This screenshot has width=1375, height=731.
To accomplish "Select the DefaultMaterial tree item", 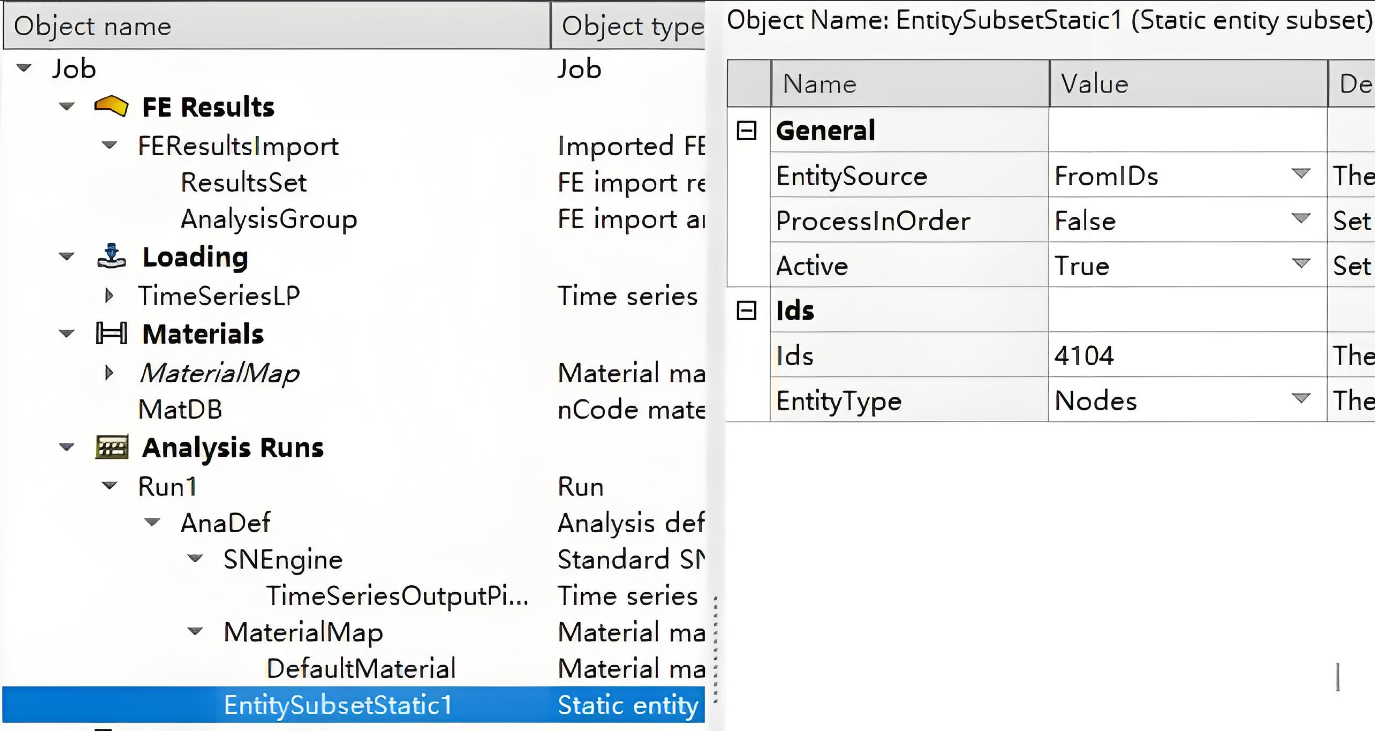I will click(360, 668).
